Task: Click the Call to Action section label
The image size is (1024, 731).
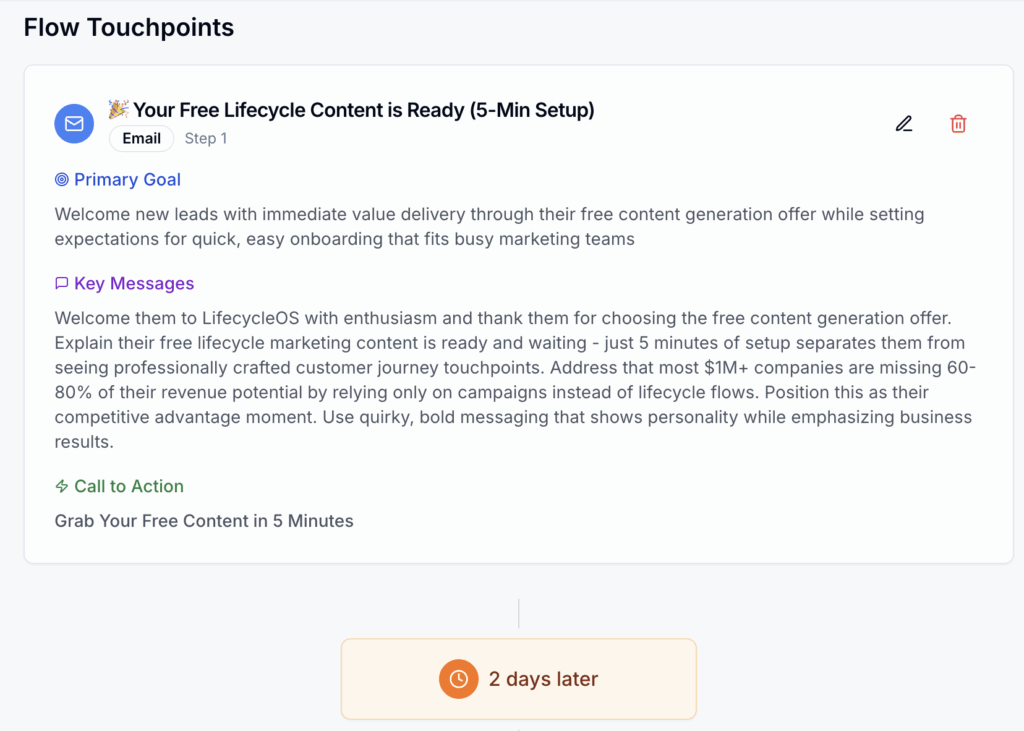Action: [129, 487]
